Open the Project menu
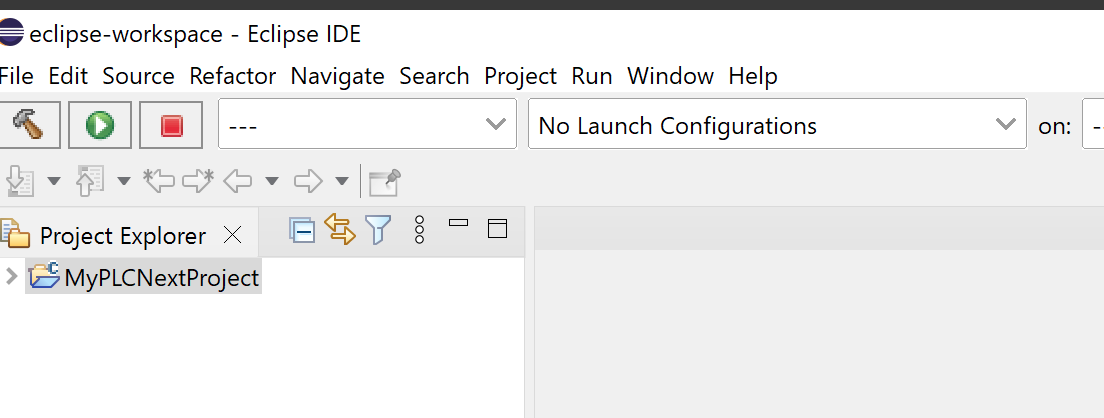The width and height of the screenshot is (1104, 418). [x=520, y=76]
